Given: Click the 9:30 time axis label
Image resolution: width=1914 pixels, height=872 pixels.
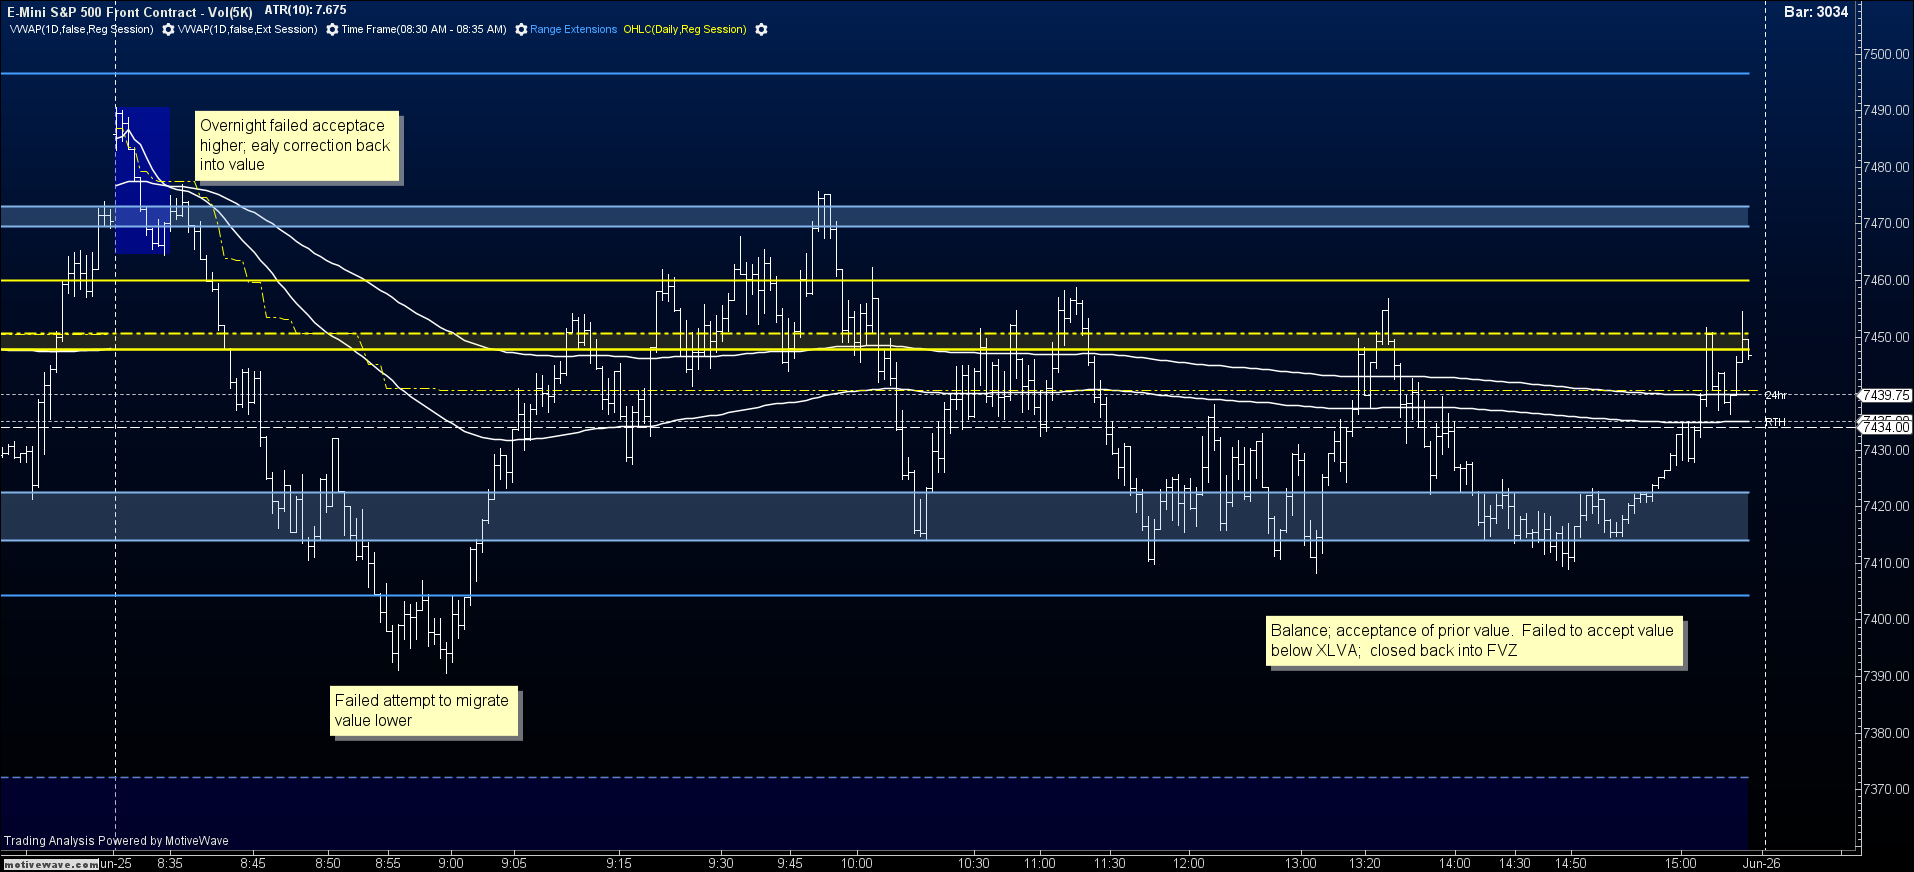Looking at the screenshot, I should (721, 863).
